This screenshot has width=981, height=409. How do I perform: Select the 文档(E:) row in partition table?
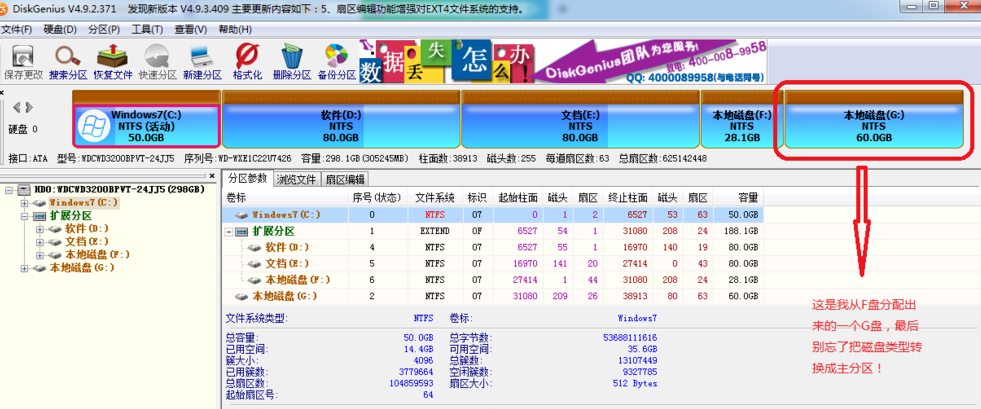pos(493,263)
